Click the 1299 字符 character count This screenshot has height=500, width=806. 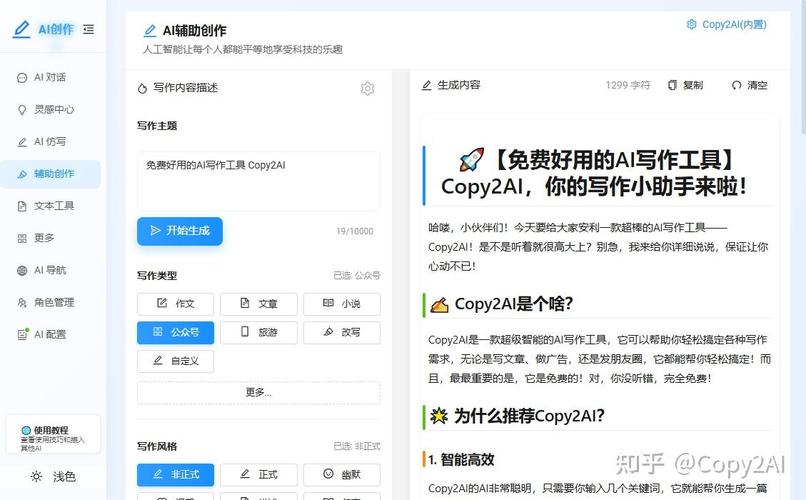pyautogui.click(x=628, y=85)
